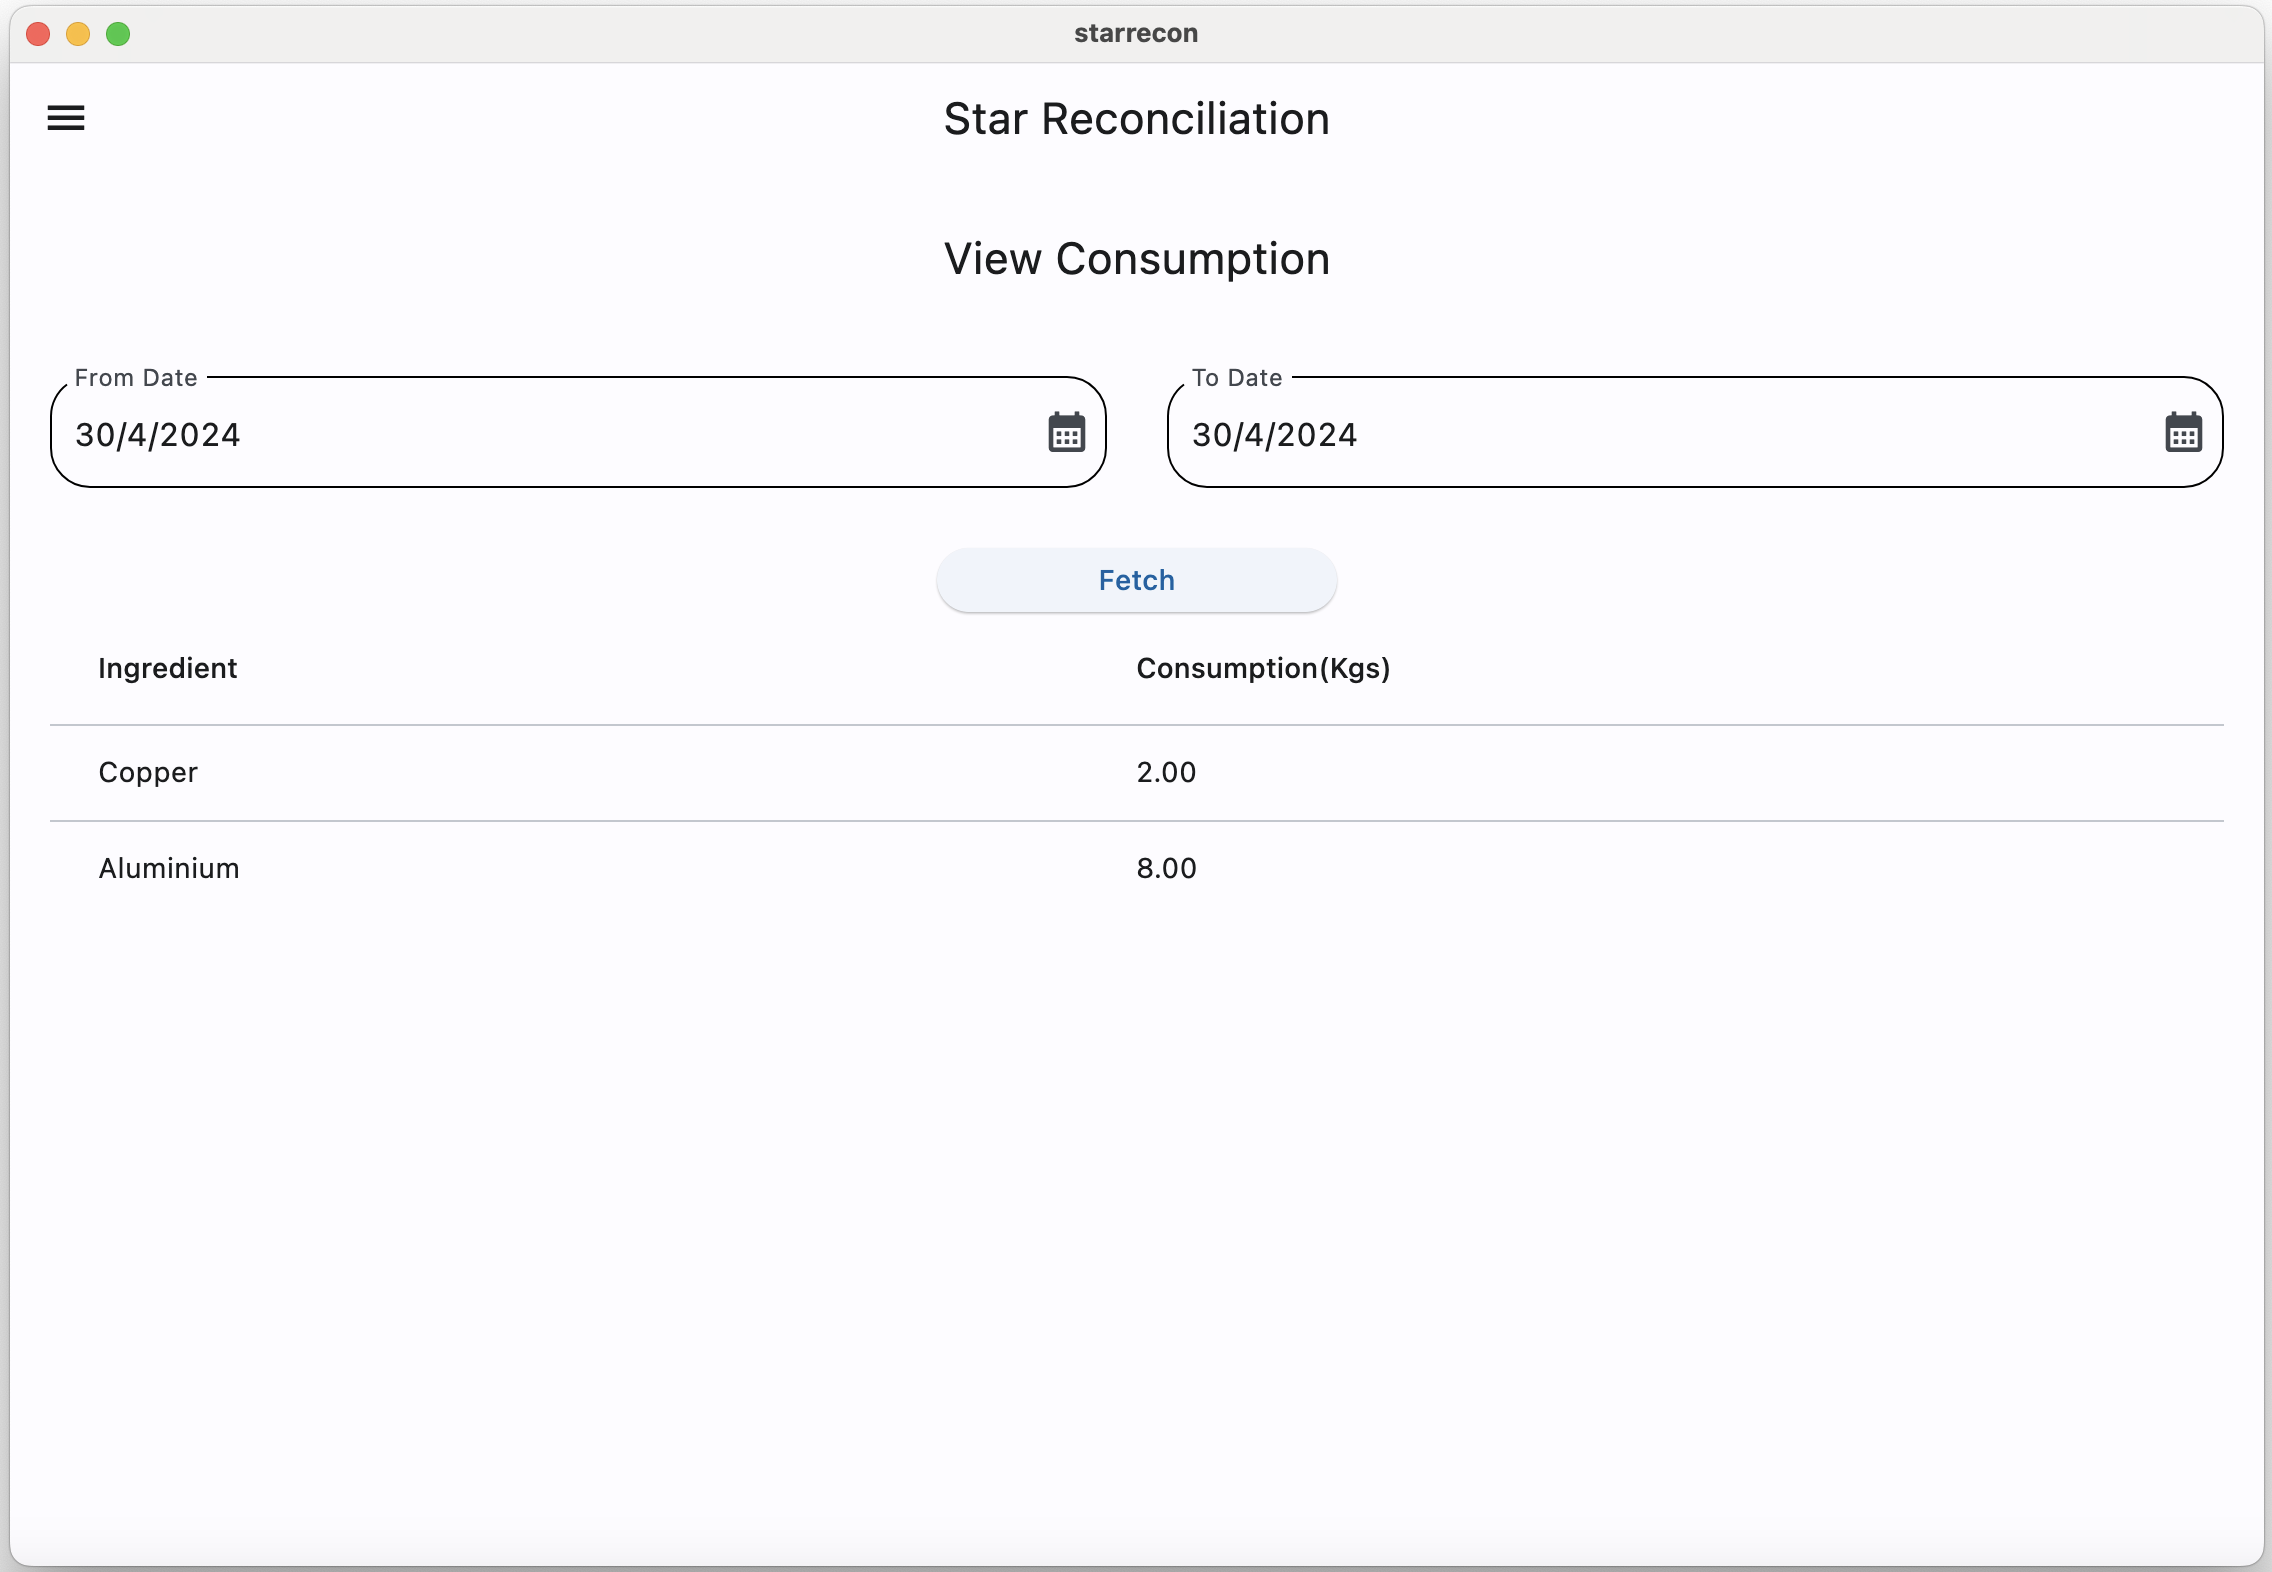Click the Star Reconciliation app title

[1136, 119]
